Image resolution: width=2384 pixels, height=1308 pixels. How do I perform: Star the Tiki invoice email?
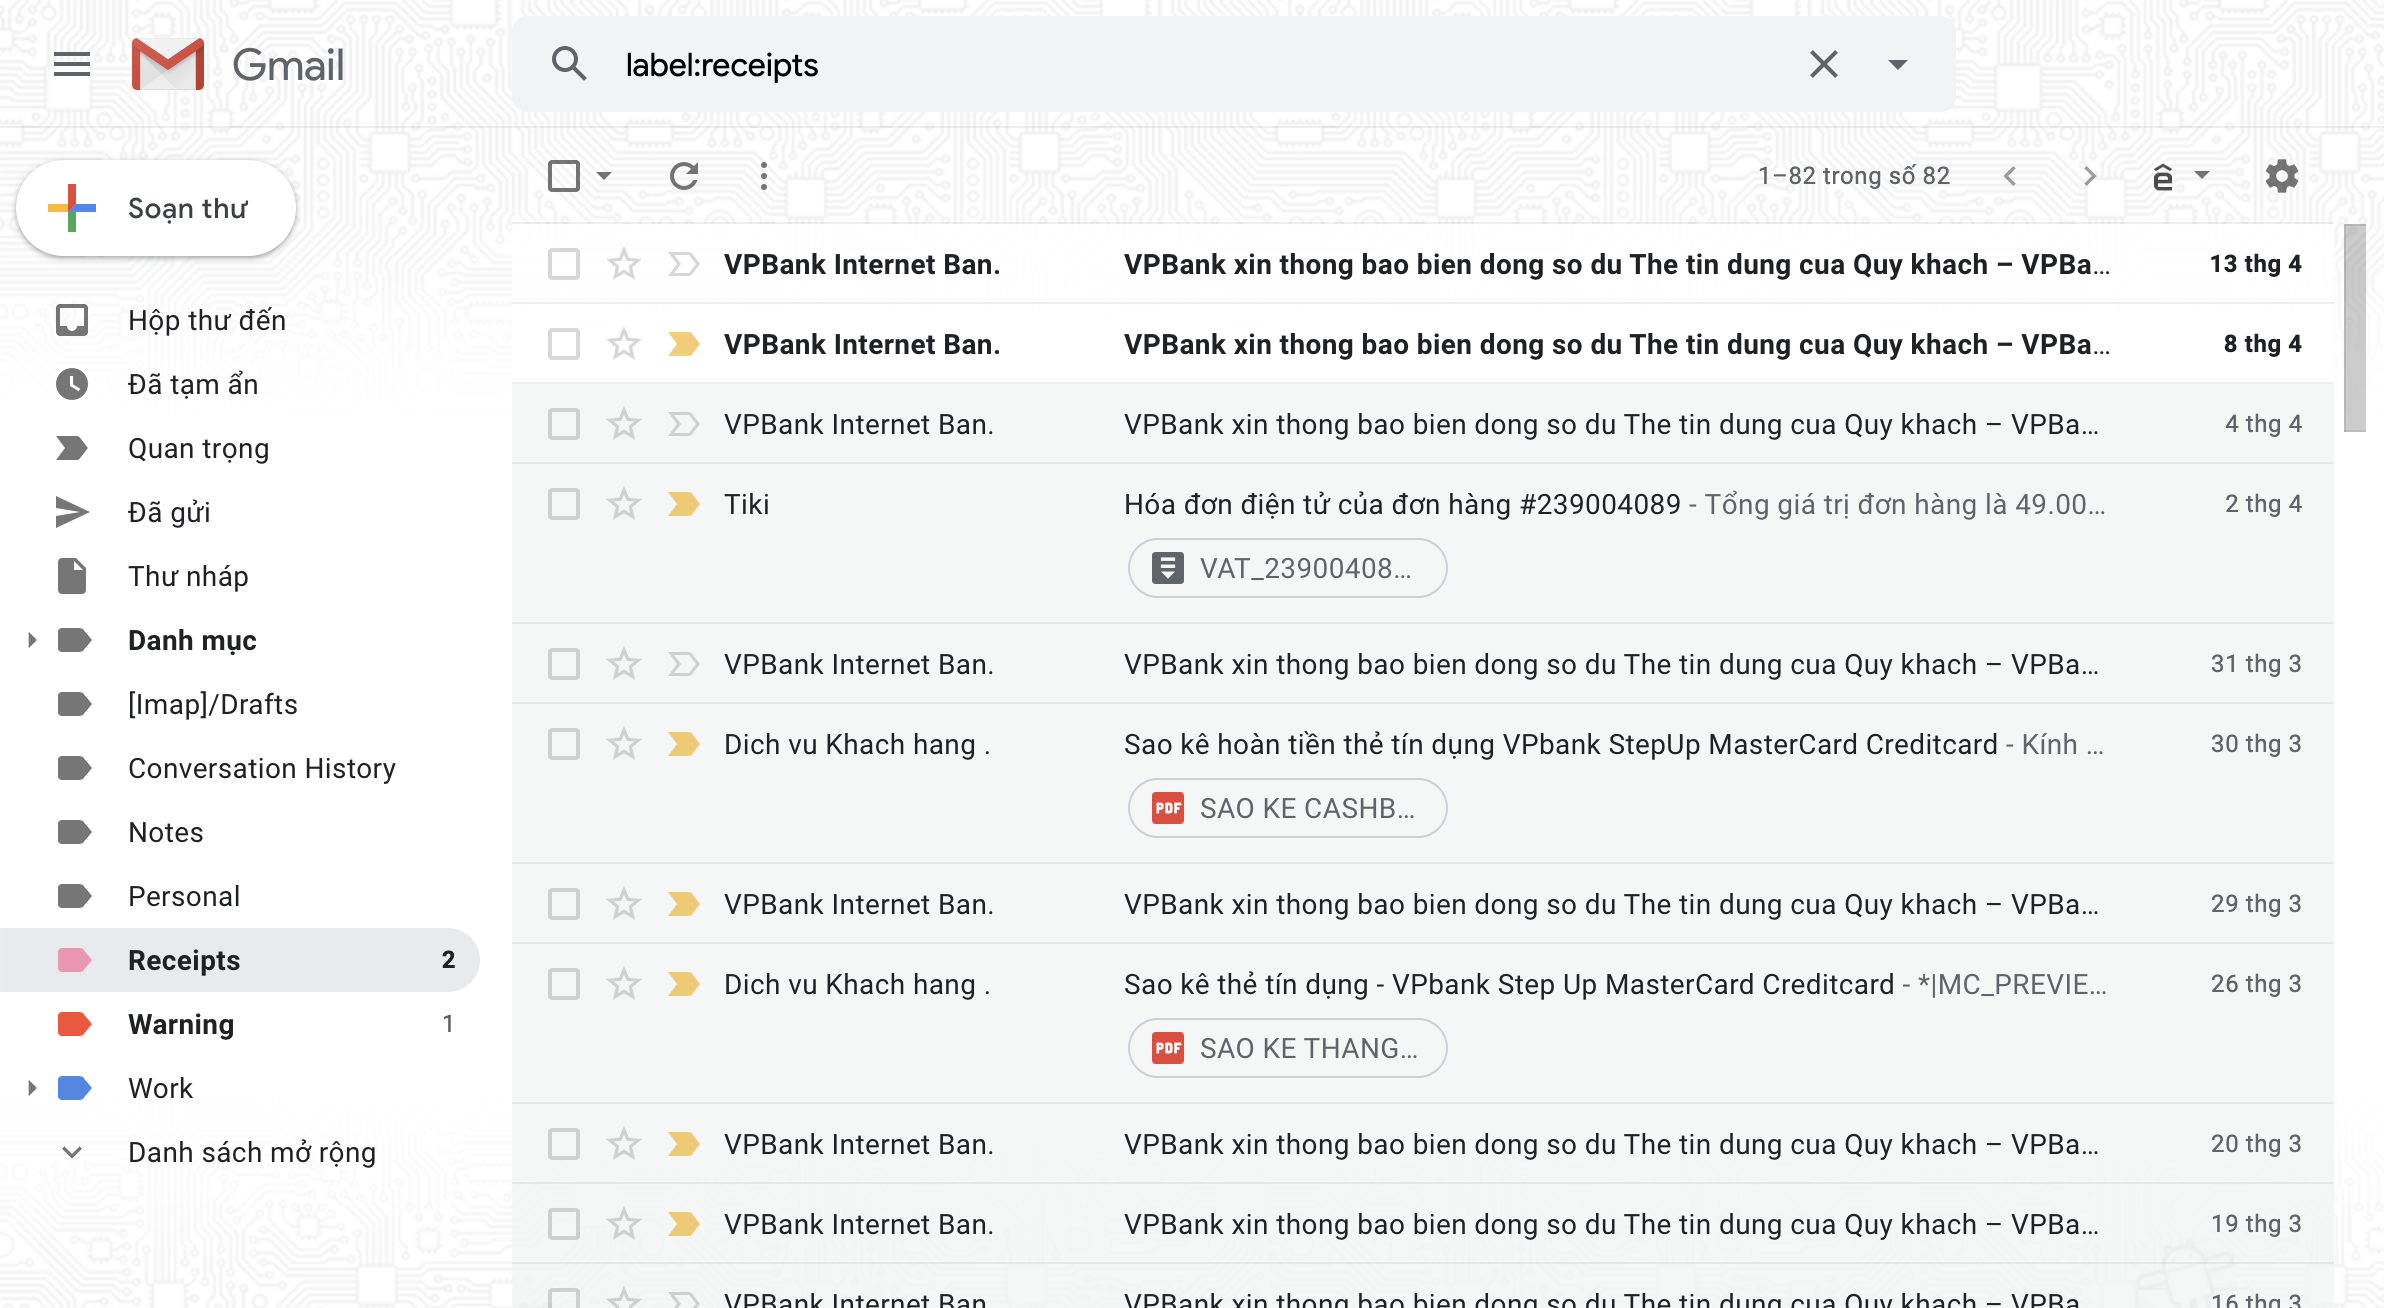(622, 504)
